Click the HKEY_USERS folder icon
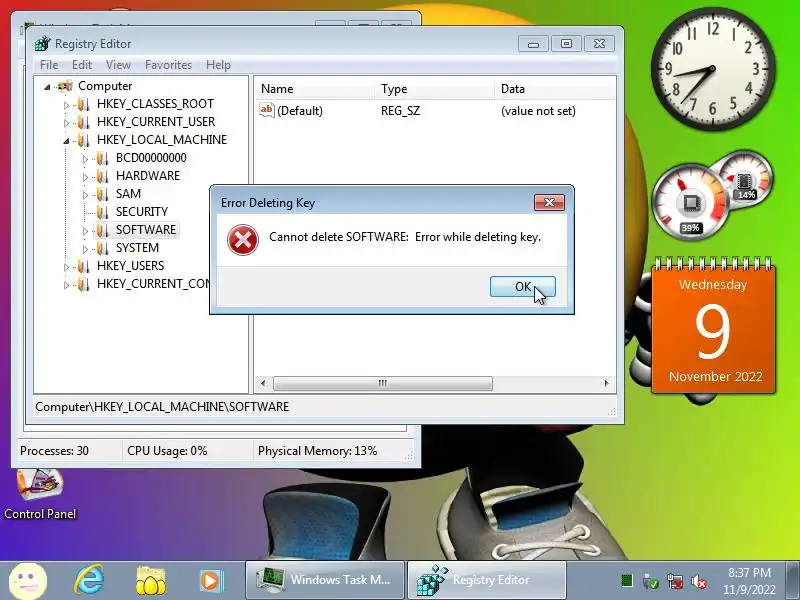 pos(84,266)
